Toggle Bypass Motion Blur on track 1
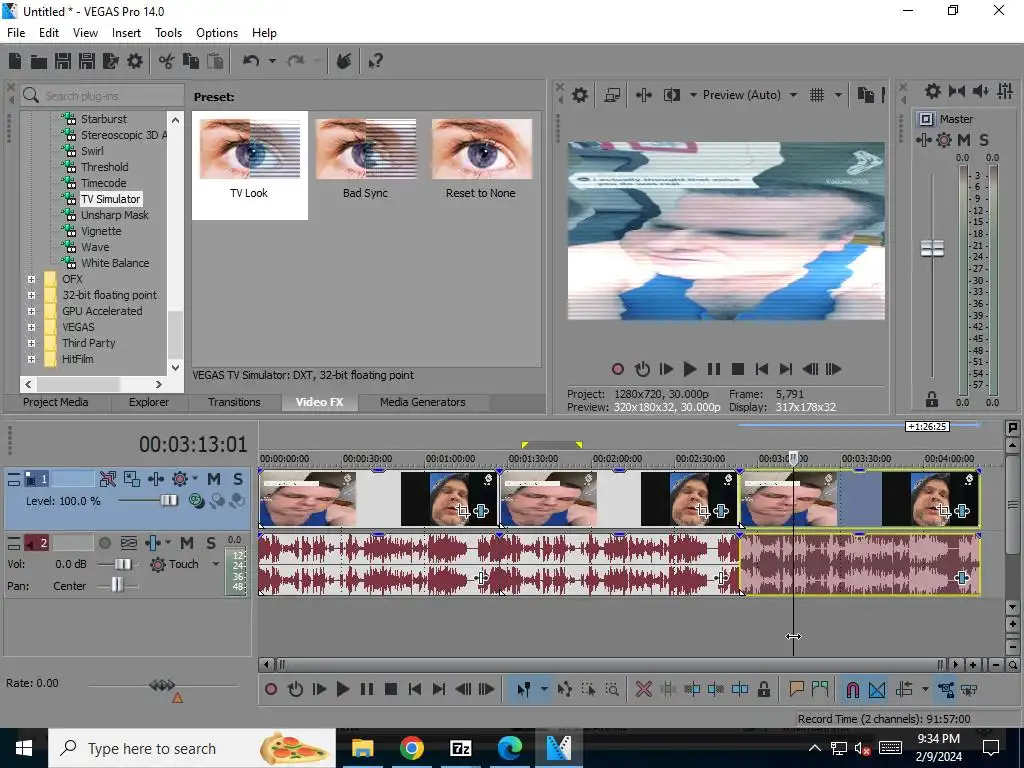The width and height of the screenshot is (1024, 768). point(108,479)
